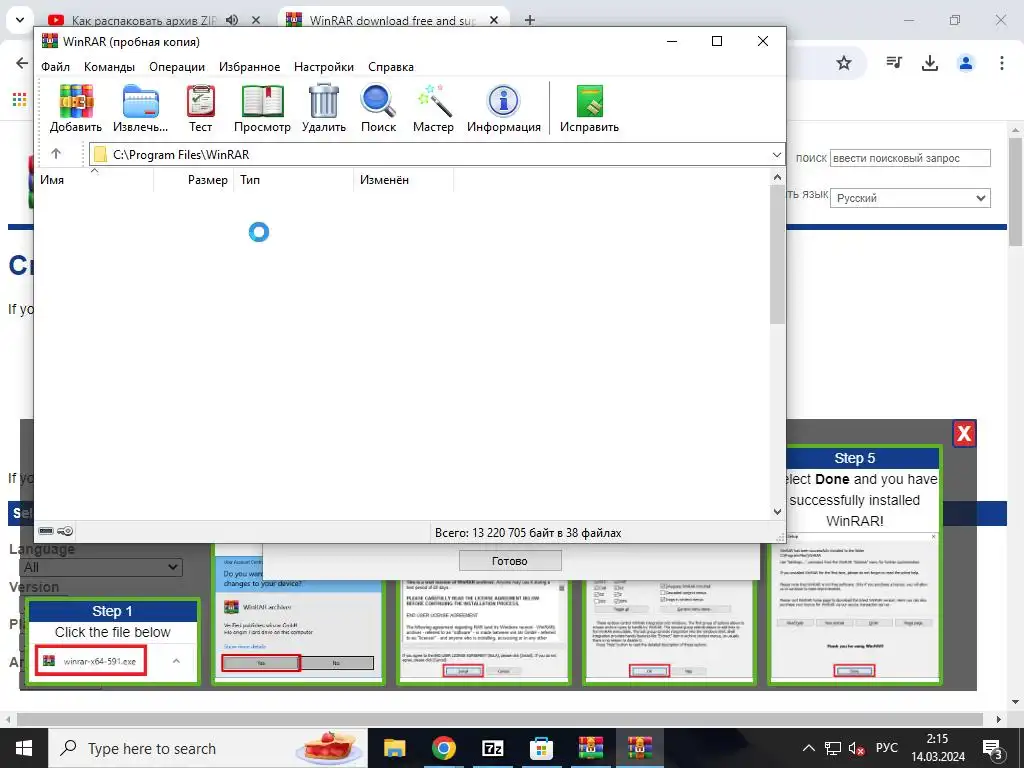Open File Explorer from taskbar
1024x768 pixels.
click(394, 748)
